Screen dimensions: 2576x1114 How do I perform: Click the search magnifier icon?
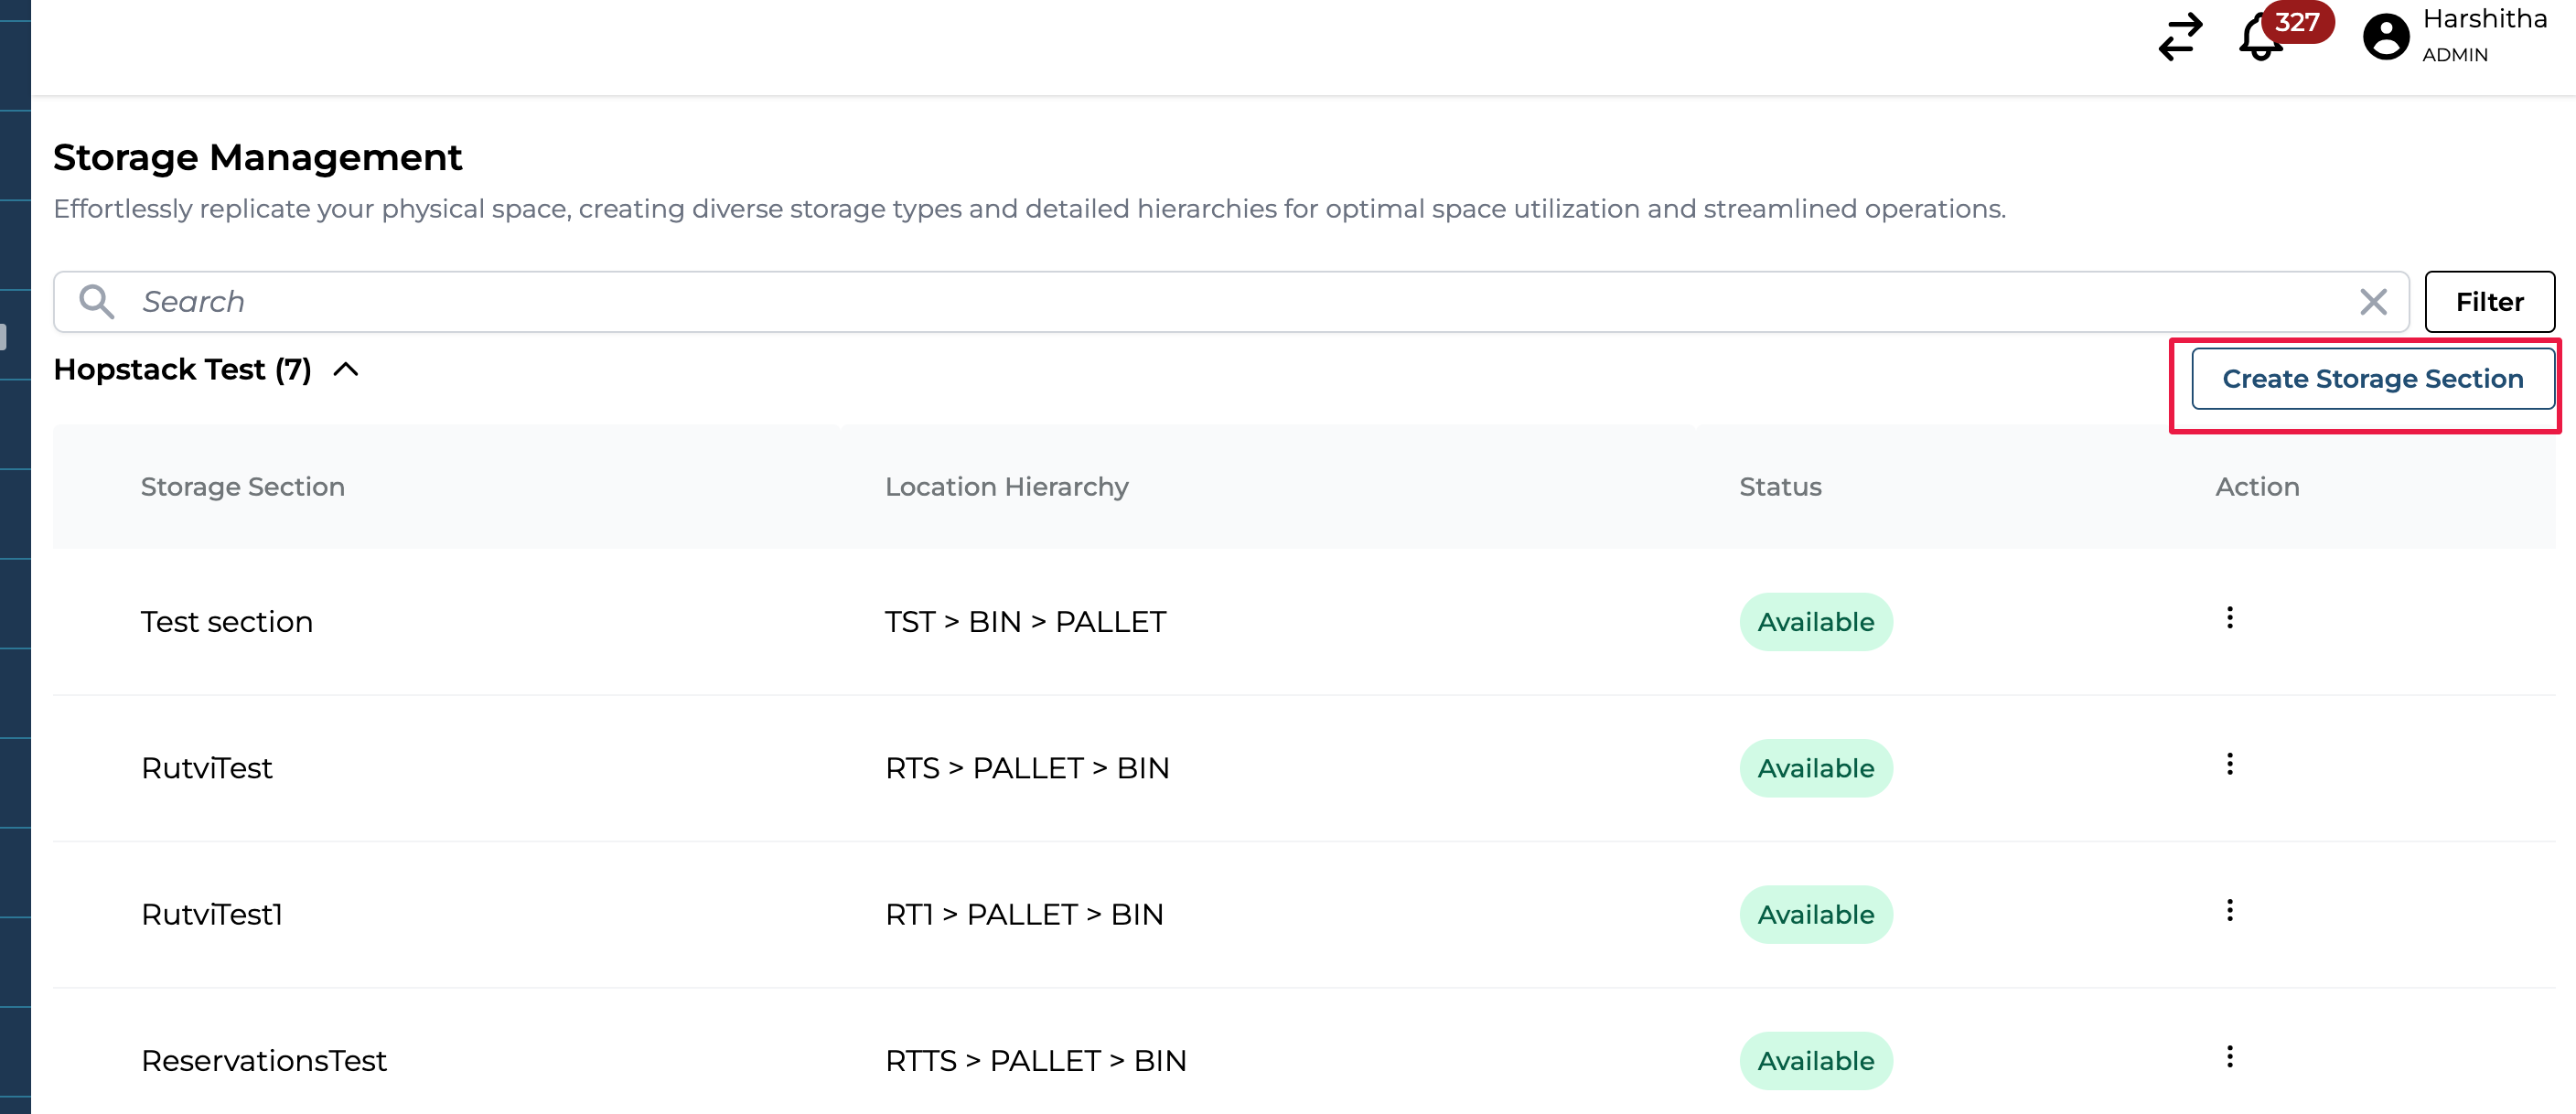[97, 301]
